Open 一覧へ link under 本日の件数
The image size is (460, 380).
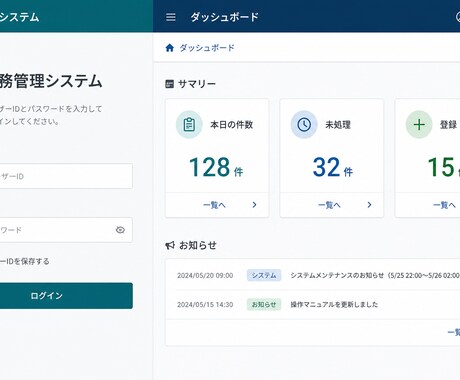pyautogui.click(x=214, y=205)
